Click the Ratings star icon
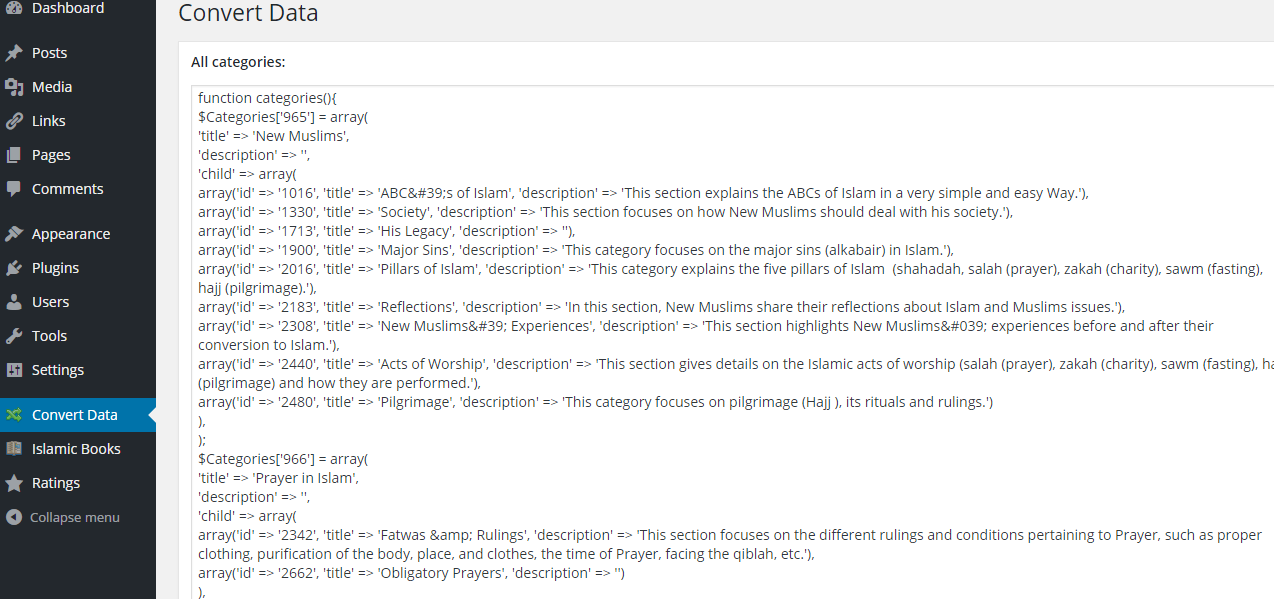The height and width of the screenshot is (599, 1274). pyautogui.click(x=14, y=483)
